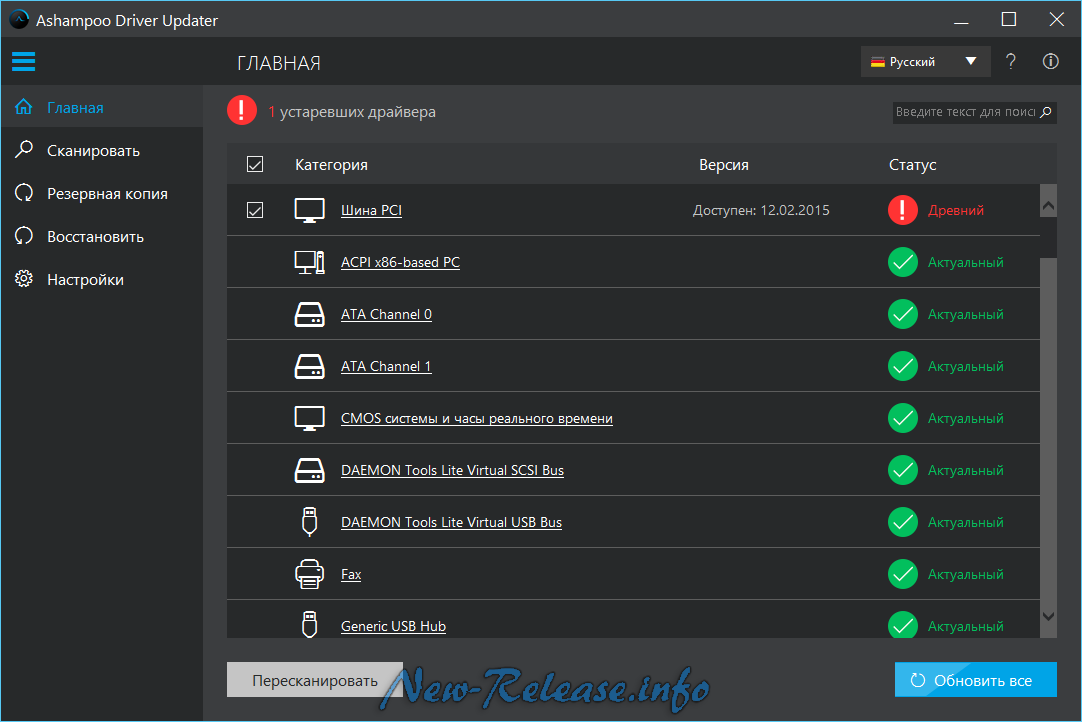Screen dimensions: 1082x722
Task: Open DAEMON Tools Lite Virtual SCSI Bus link
Action: pyautogui.click(x=453, y=471)
